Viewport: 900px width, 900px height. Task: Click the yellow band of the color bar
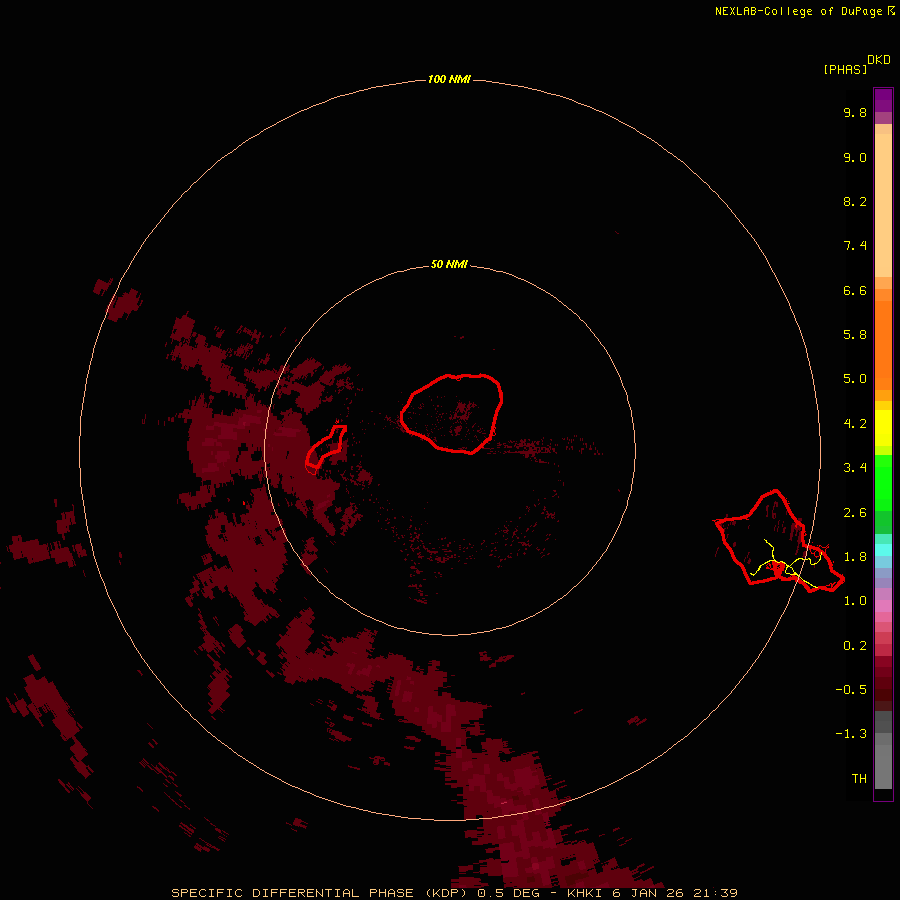click(883, 428)
